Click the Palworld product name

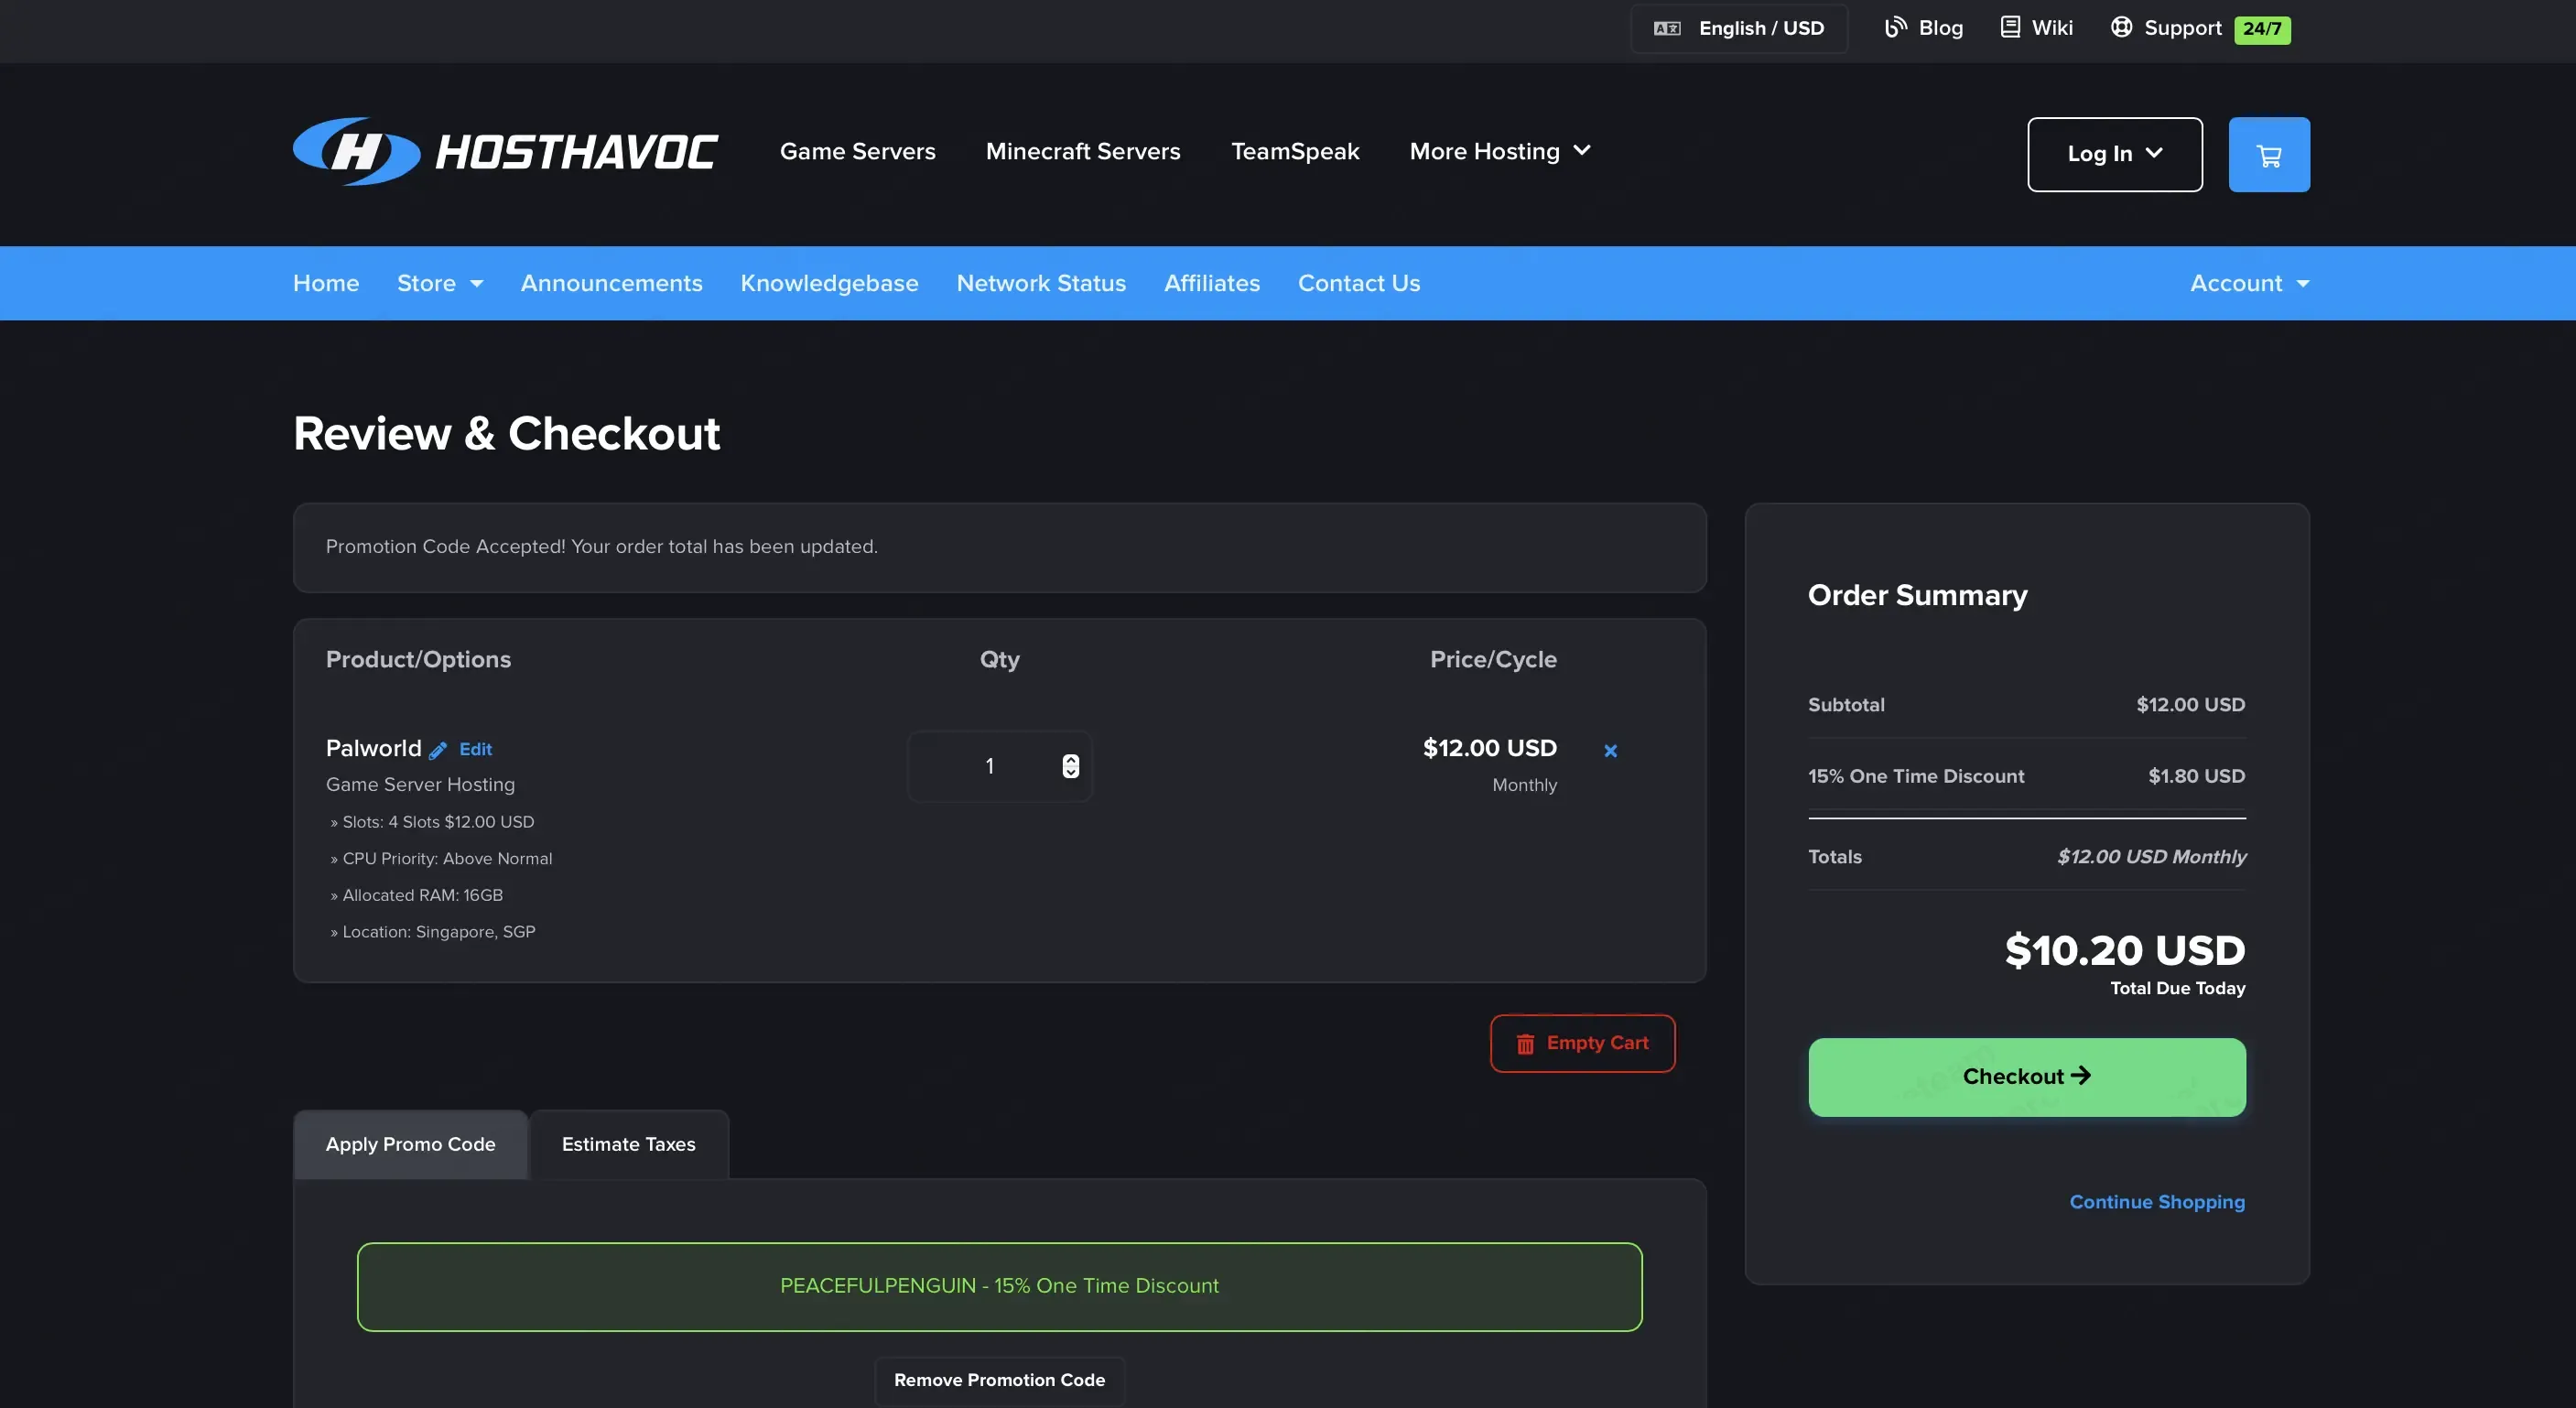(x=374, y=748)
